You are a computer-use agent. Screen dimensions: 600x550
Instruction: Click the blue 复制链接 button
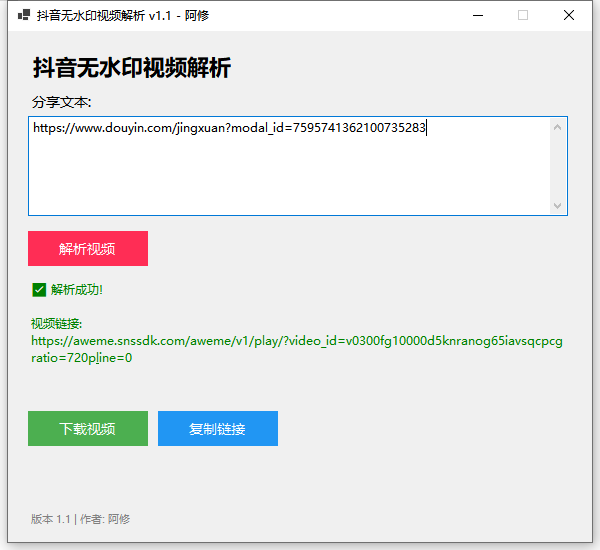(218, 428)
